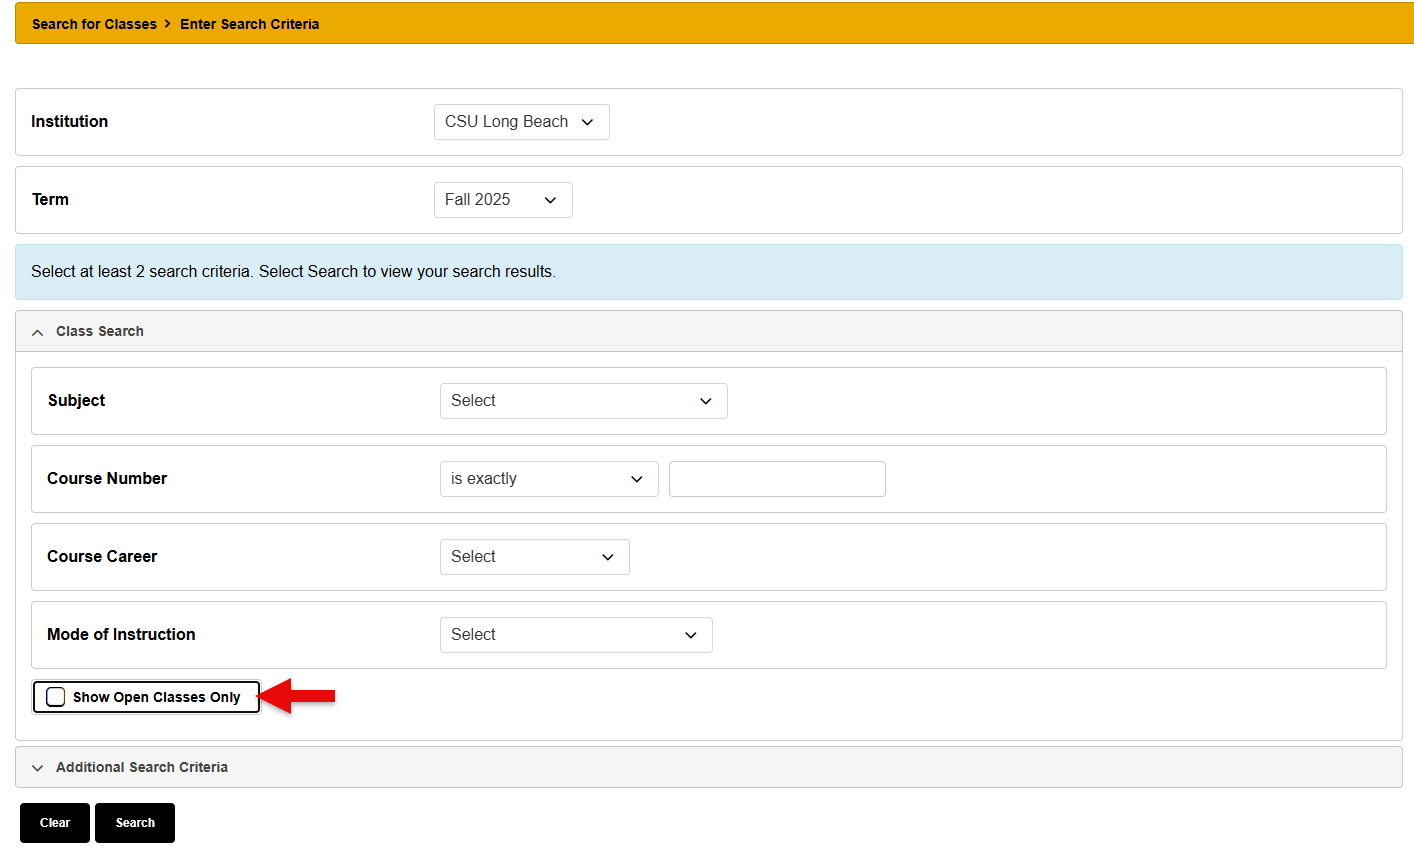This screenshot has height=856, width=1414.
Task: Click the Additional Search Criteria chevron icon
Action: click(x=37, y=767)
